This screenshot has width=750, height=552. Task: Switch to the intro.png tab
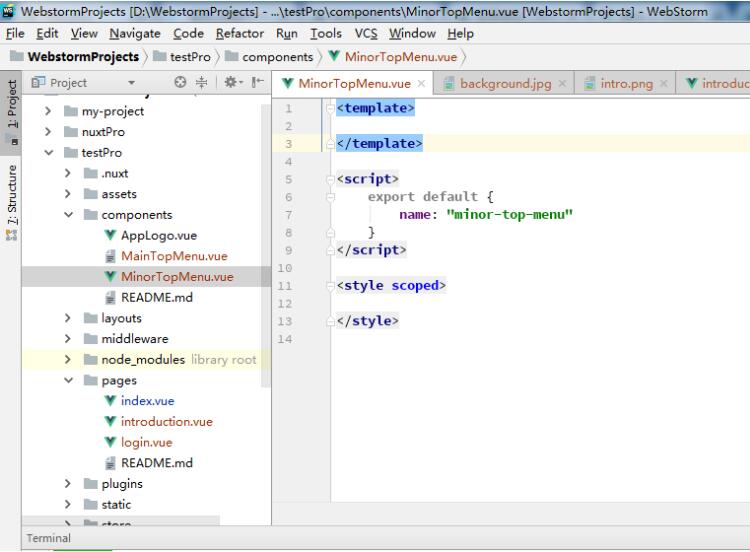628,83
